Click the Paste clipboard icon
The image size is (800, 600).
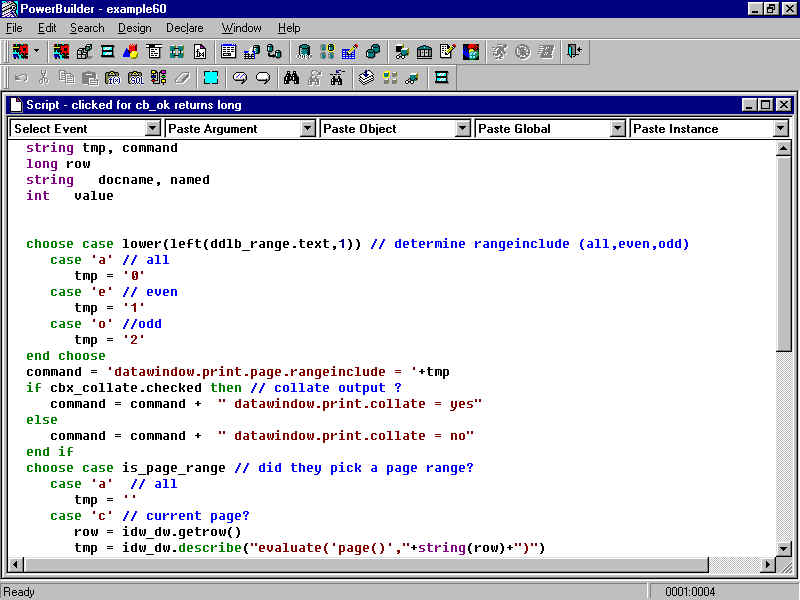point(90,78)
